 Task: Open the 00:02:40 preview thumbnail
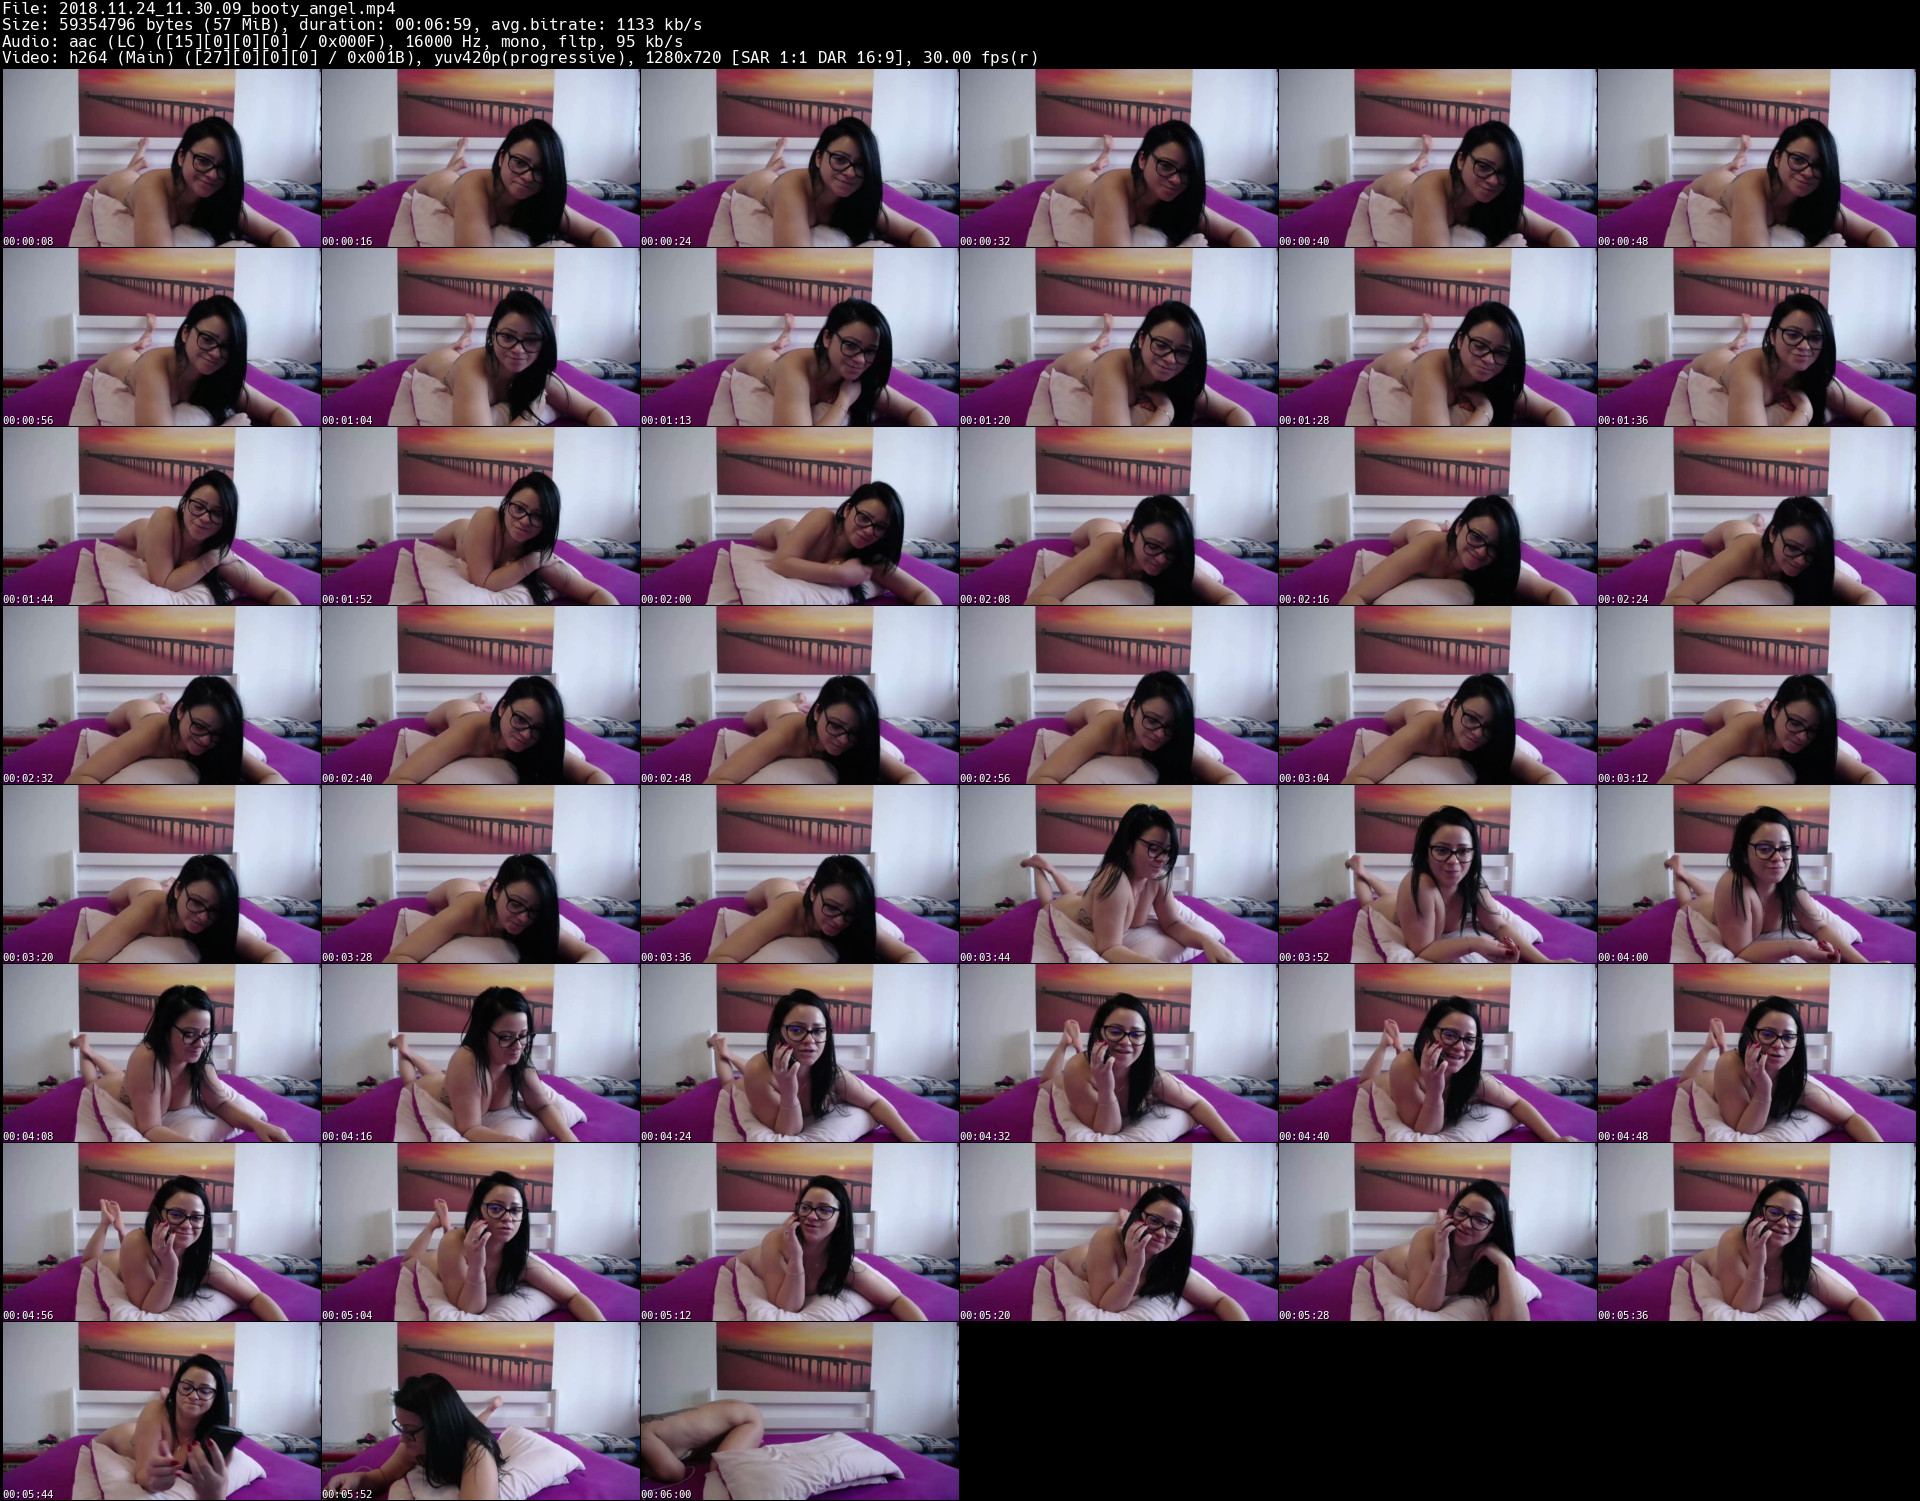(x=480, y=695)
